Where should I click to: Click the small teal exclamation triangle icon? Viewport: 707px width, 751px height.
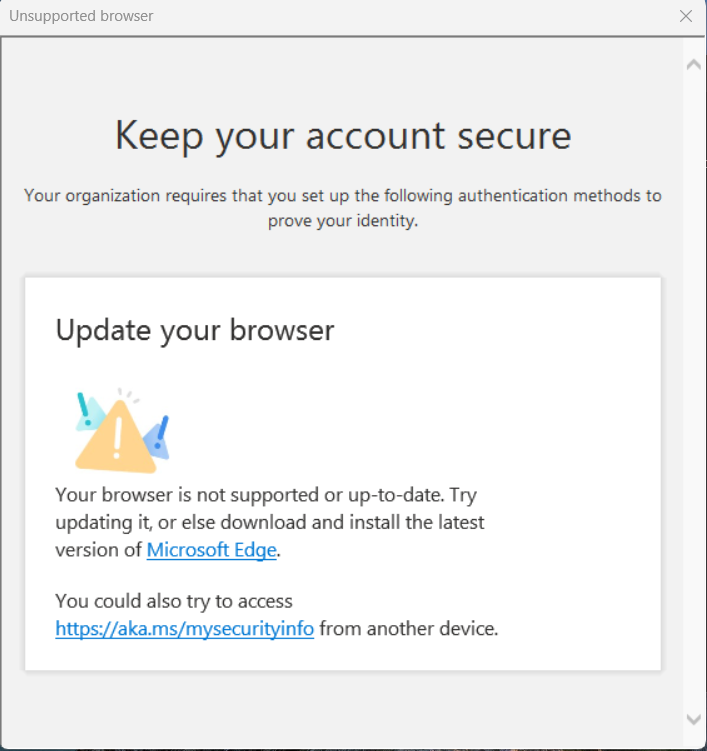point(89,411)
